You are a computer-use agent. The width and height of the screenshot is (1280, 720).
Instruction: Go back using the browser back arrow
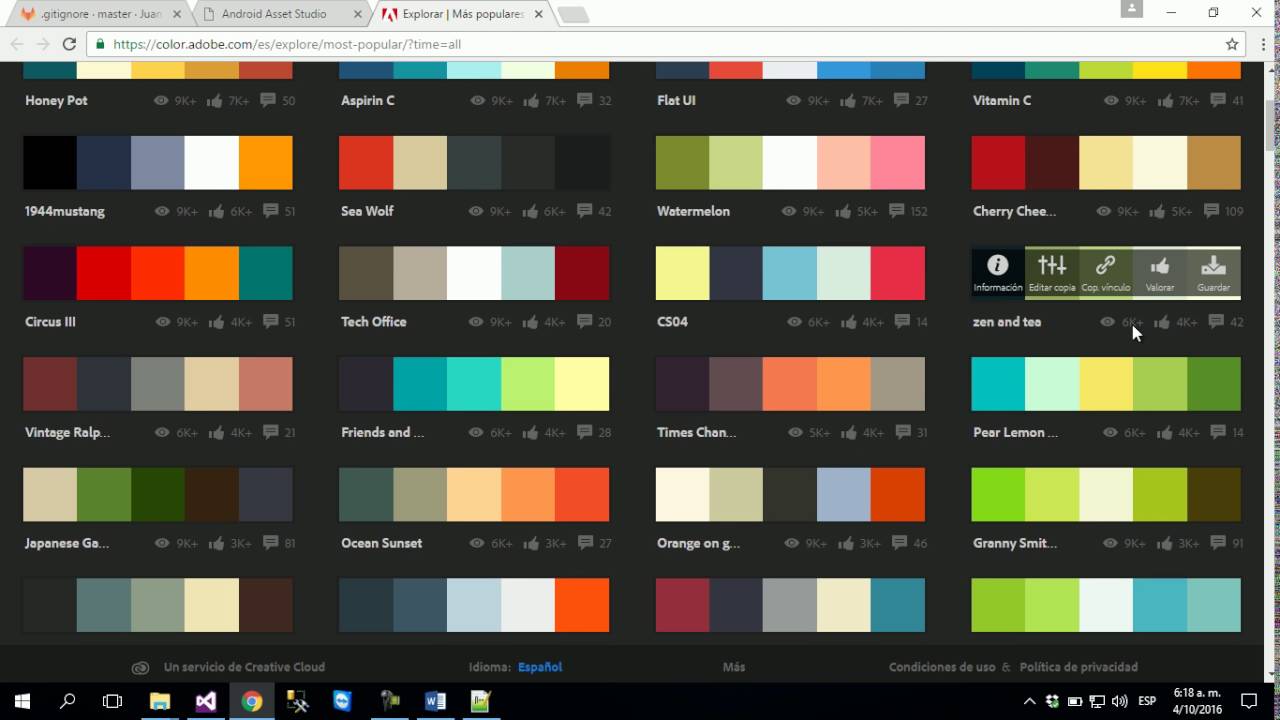[17, 44]
